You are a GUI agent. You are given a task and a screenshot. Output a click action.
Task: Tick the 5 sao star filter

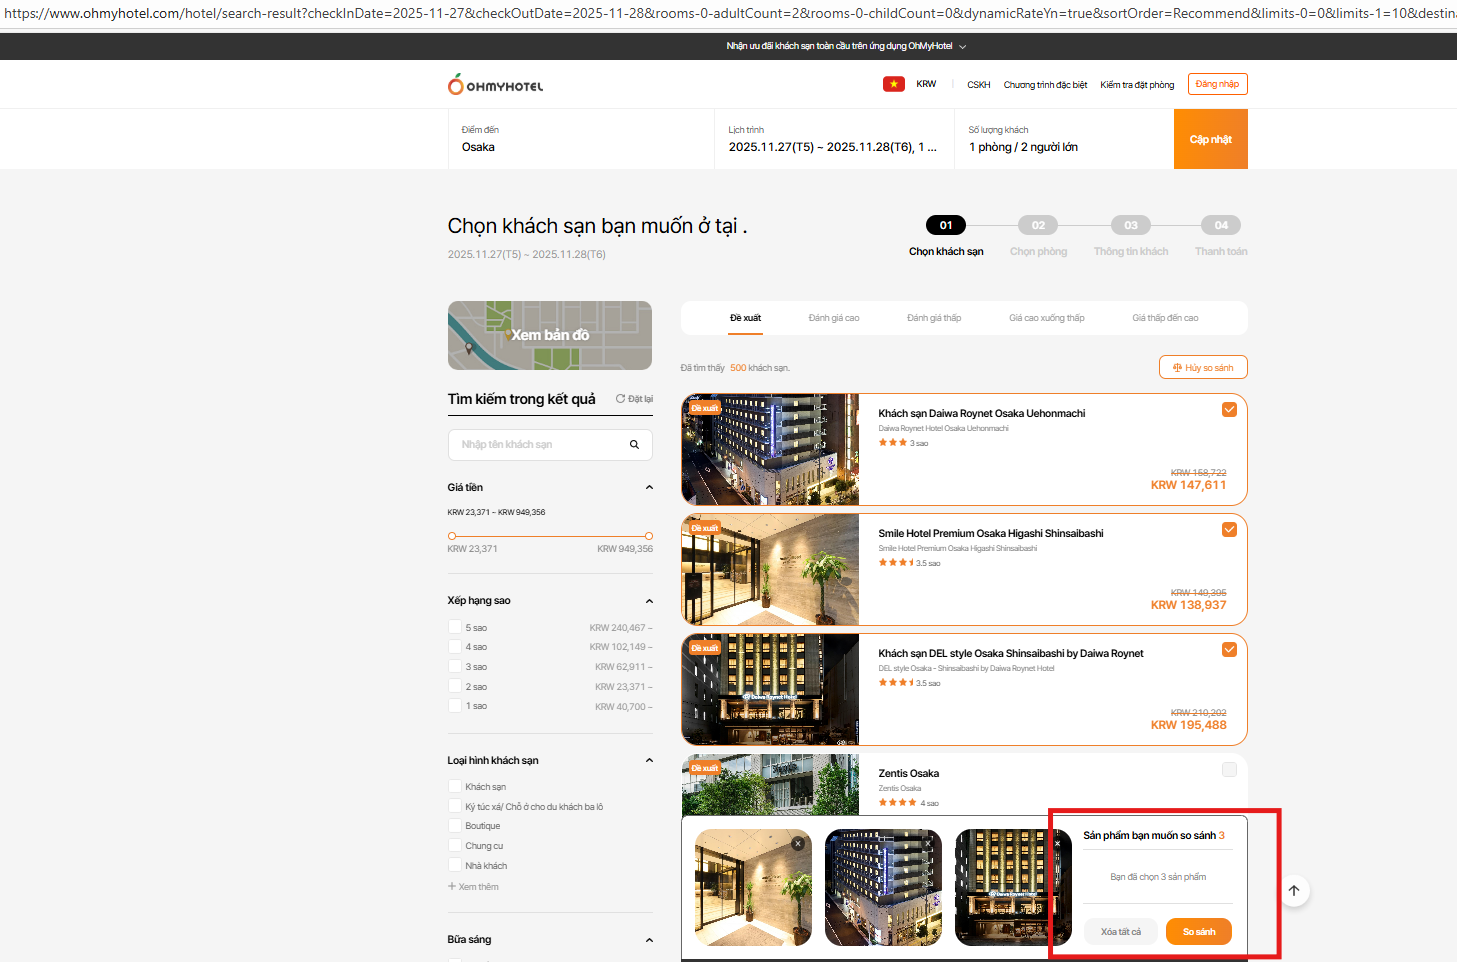coord(455,628)
